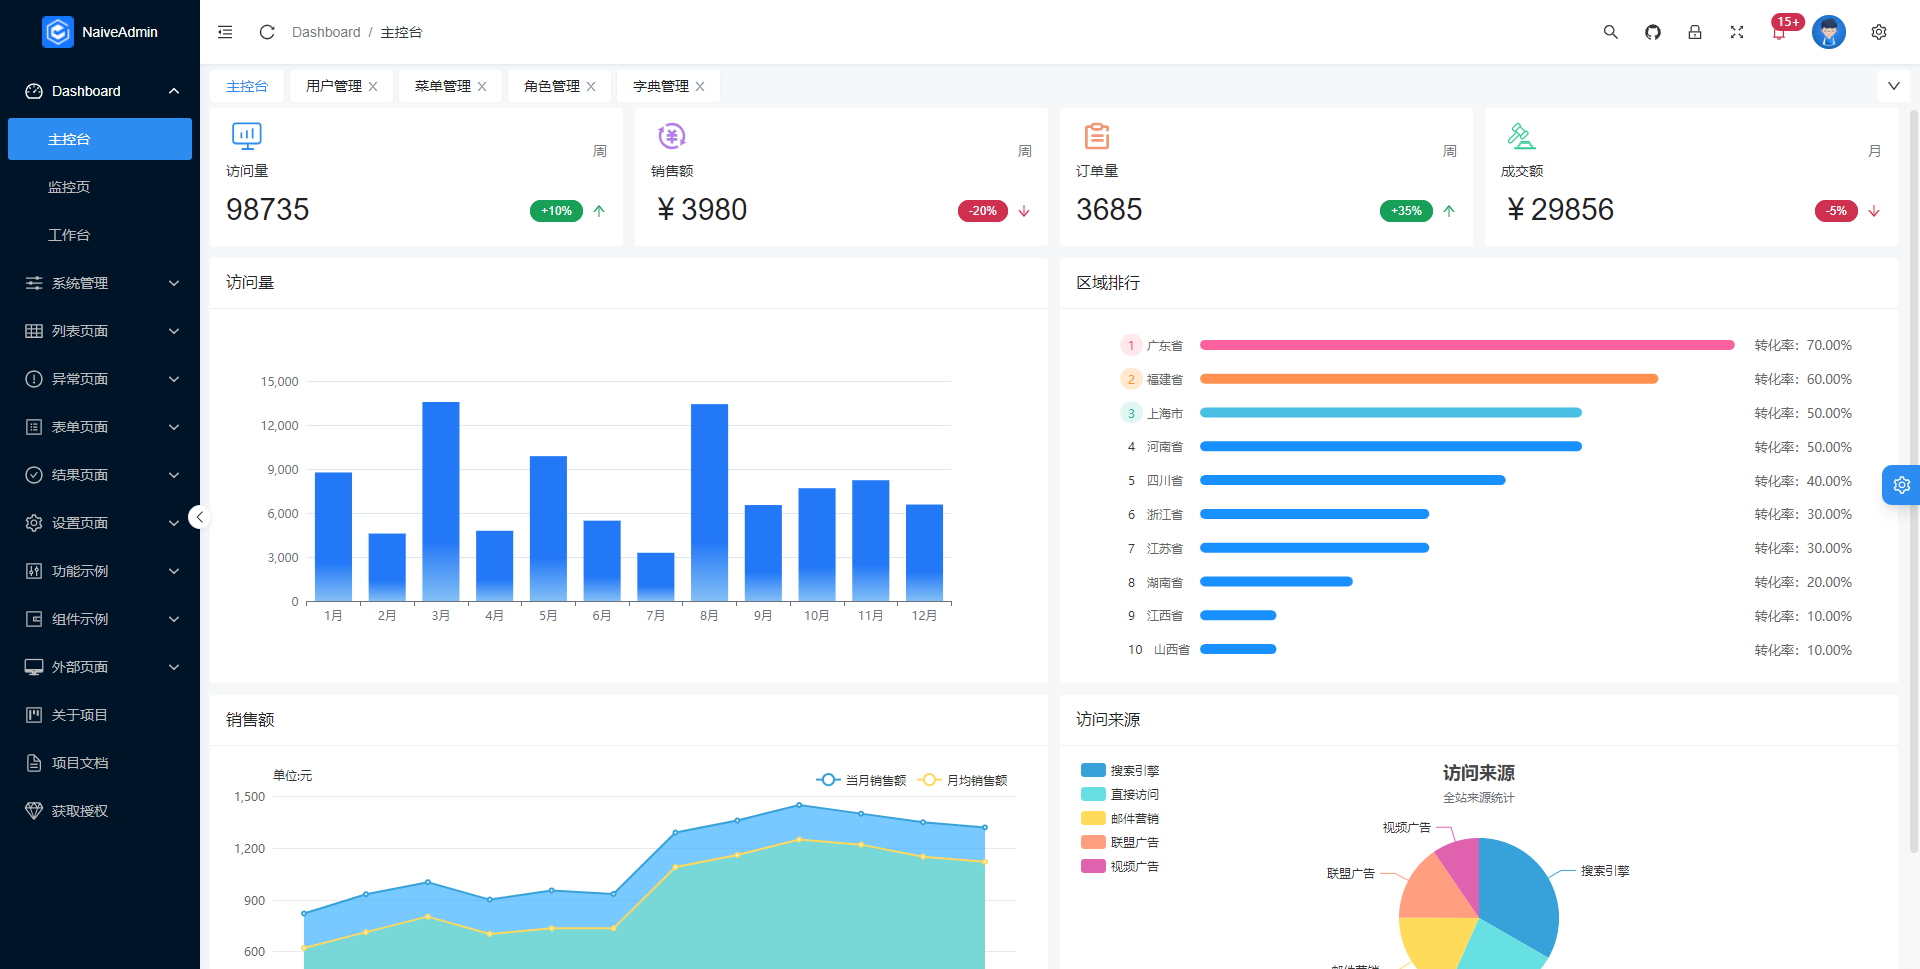Viewport: 1920px width, 969px height.
Task: Click the settings gear in top header
Action: pyautogui.click(x=1878, y=32)
